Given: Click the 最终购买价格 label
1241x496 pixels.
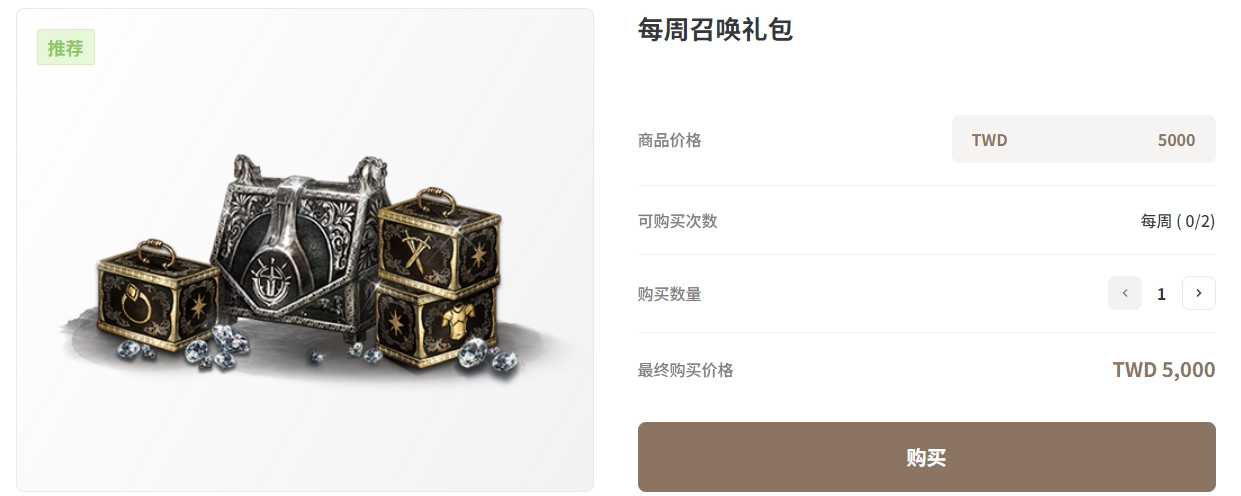Looking at the screenshot, I should [686, 370].
